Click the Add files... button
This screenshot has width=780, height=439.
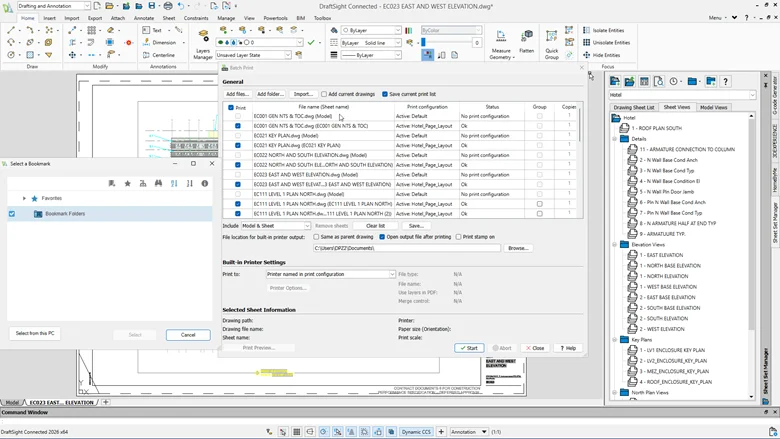[x=237, y=94]
